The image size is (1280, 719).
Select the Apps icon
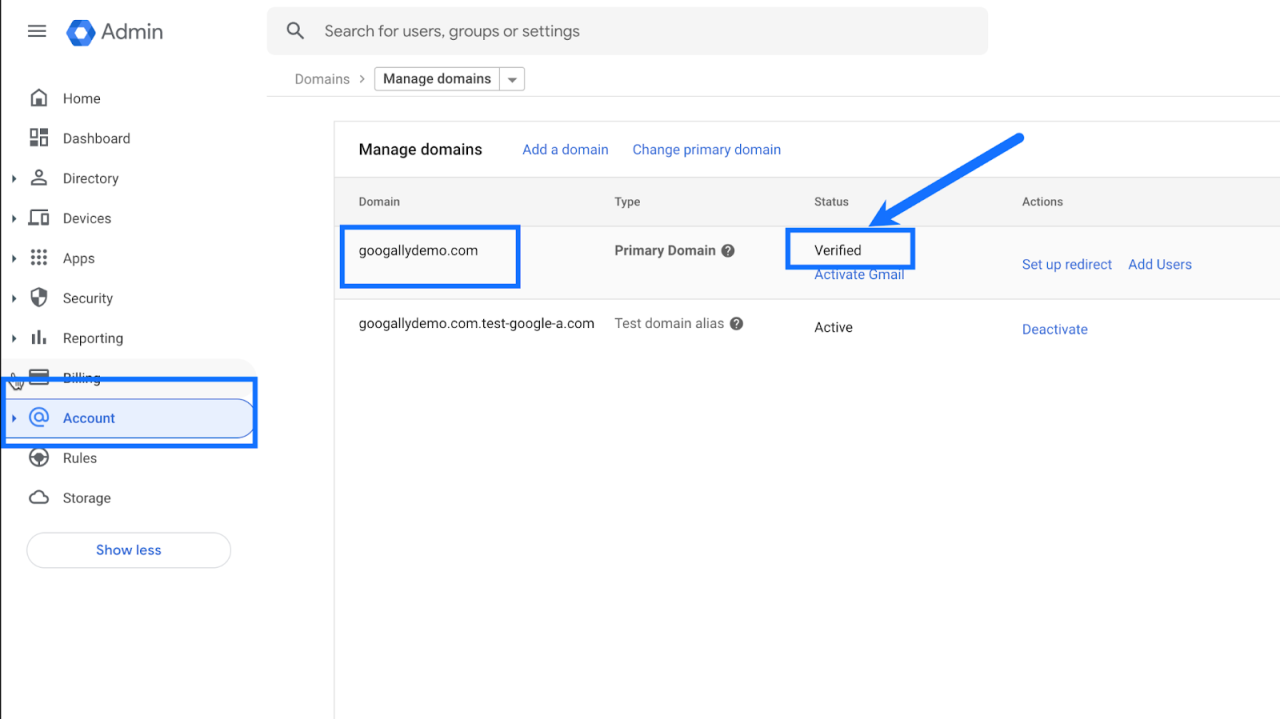(39, 258)
